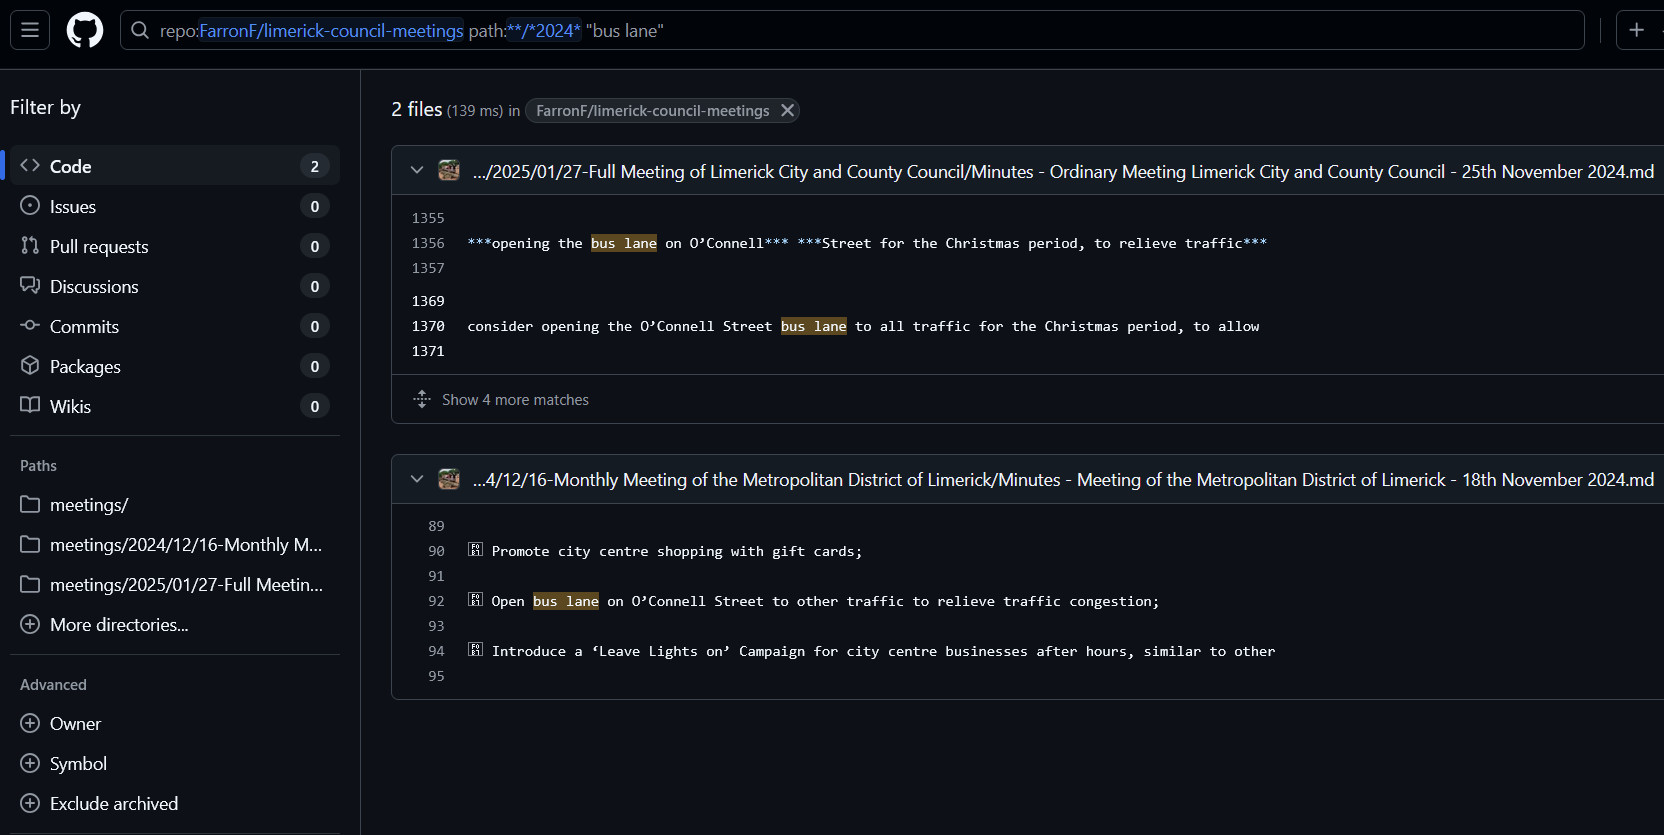1664x835 pixels.
Task: Select the Packages filter
Action: coord(175,366)
